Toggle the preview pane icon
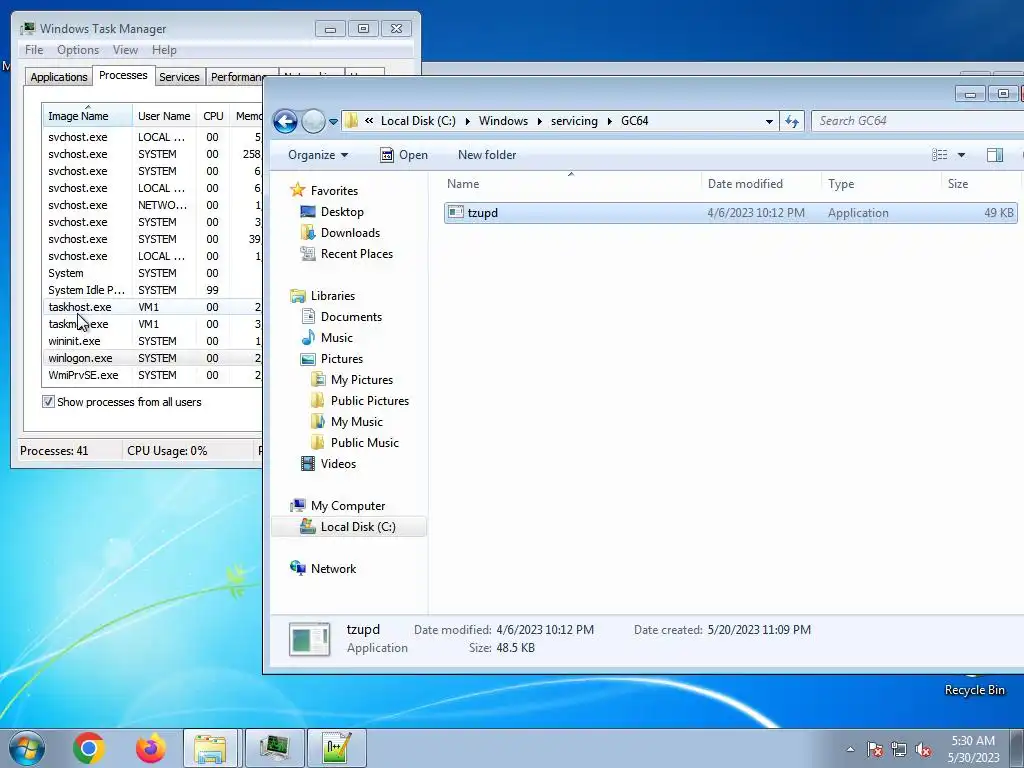The height and width of the screenshot is (768, 1024). 995,155
